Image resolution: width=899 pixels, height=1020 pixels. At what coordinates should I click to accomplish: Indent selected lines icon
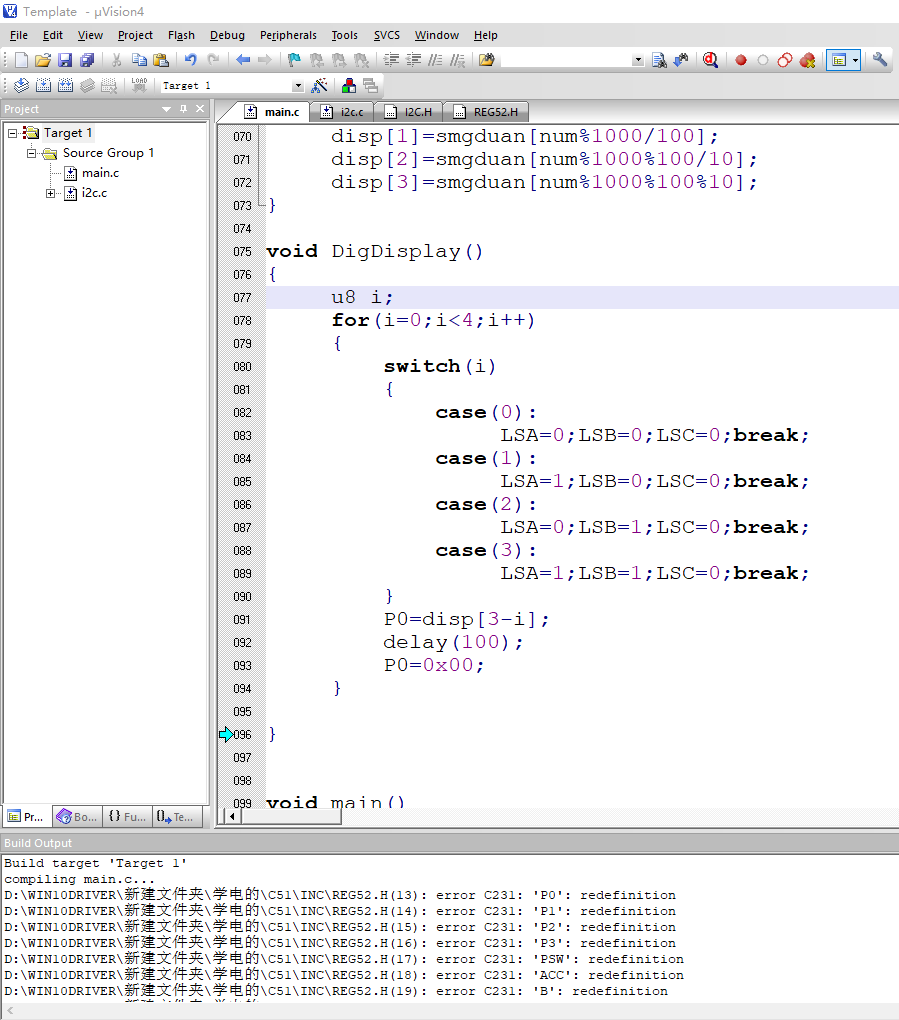392,60
